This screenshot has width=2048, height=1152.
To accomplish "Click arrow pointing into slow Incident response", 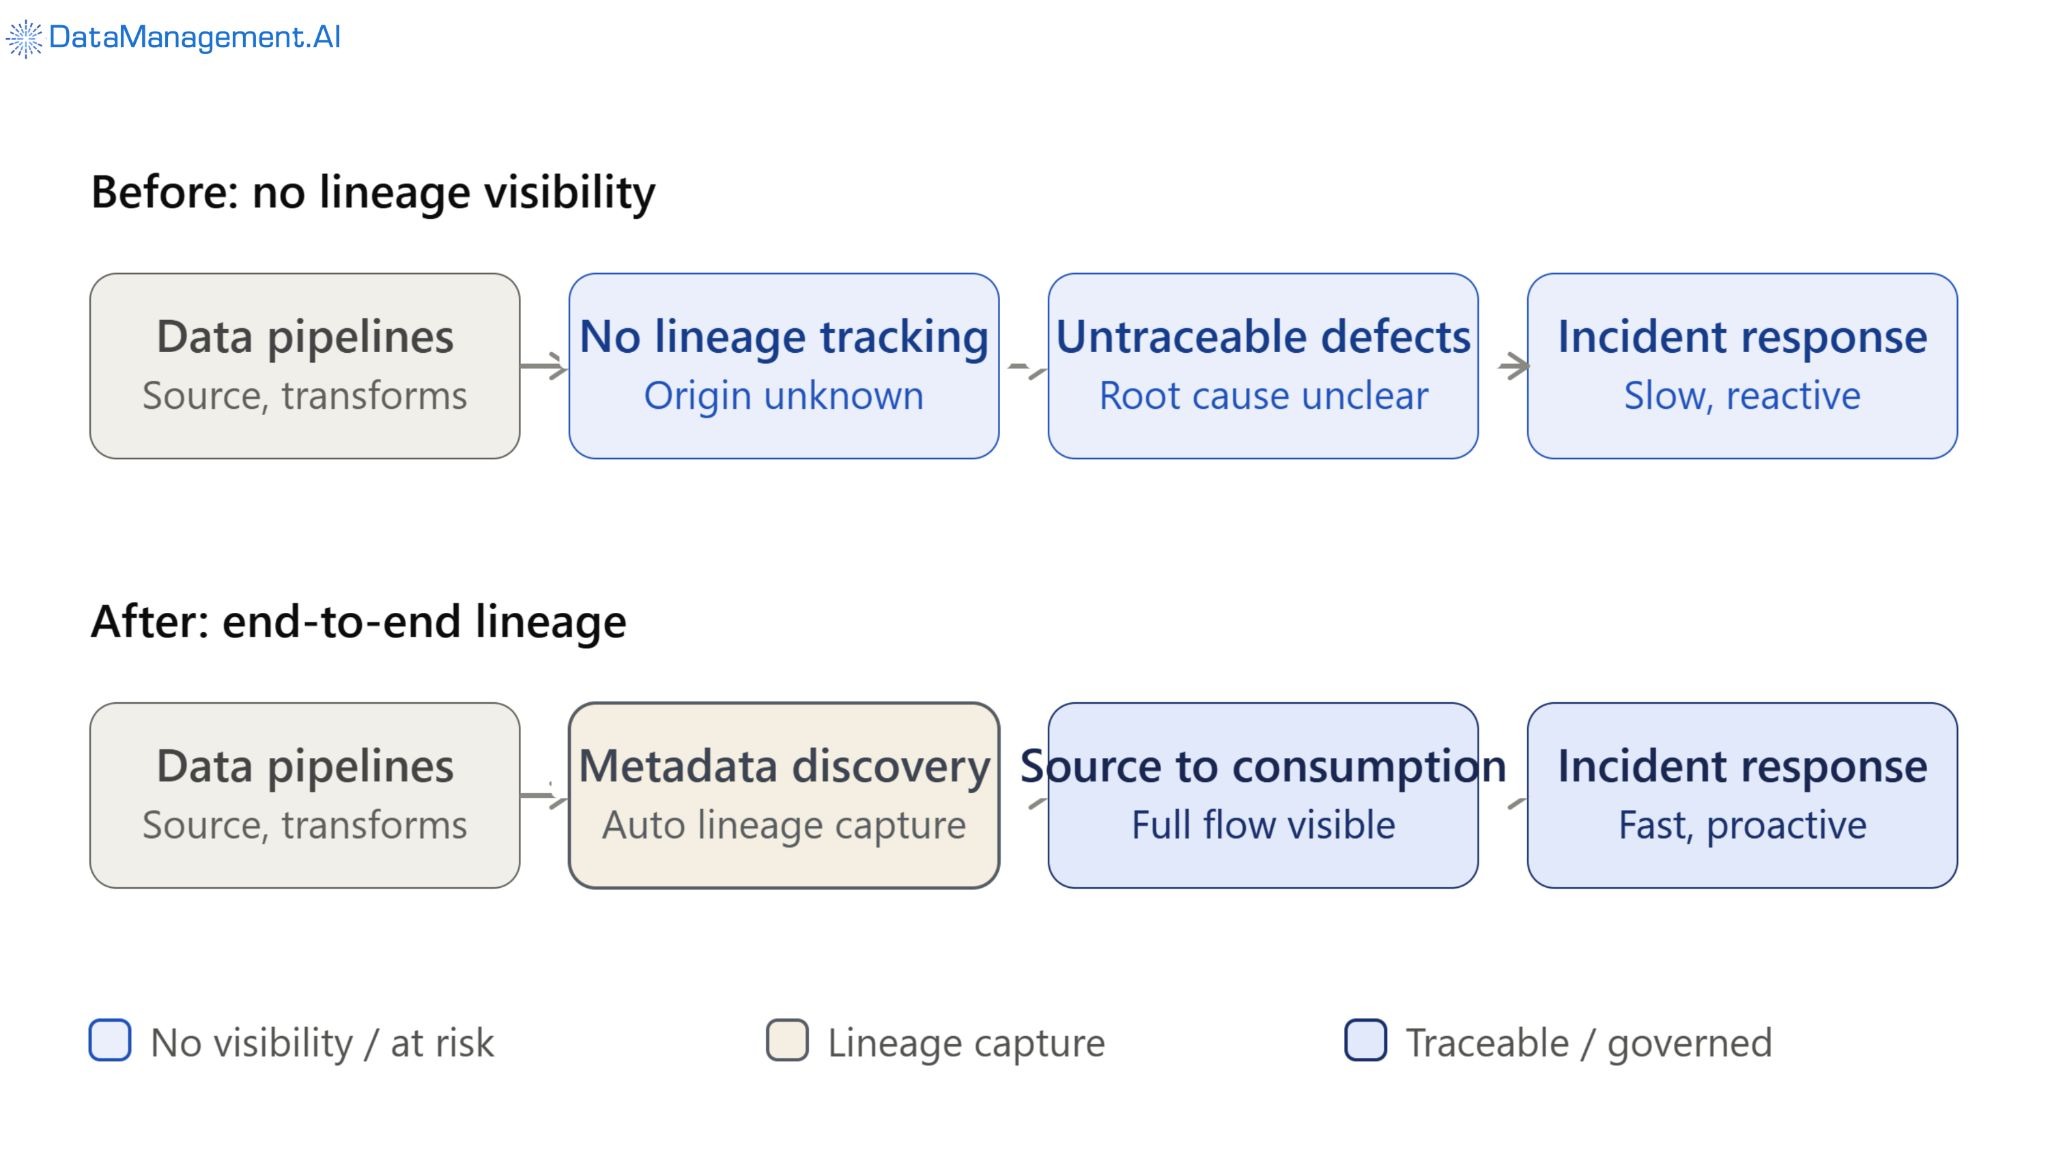I will click(1513, 366).
